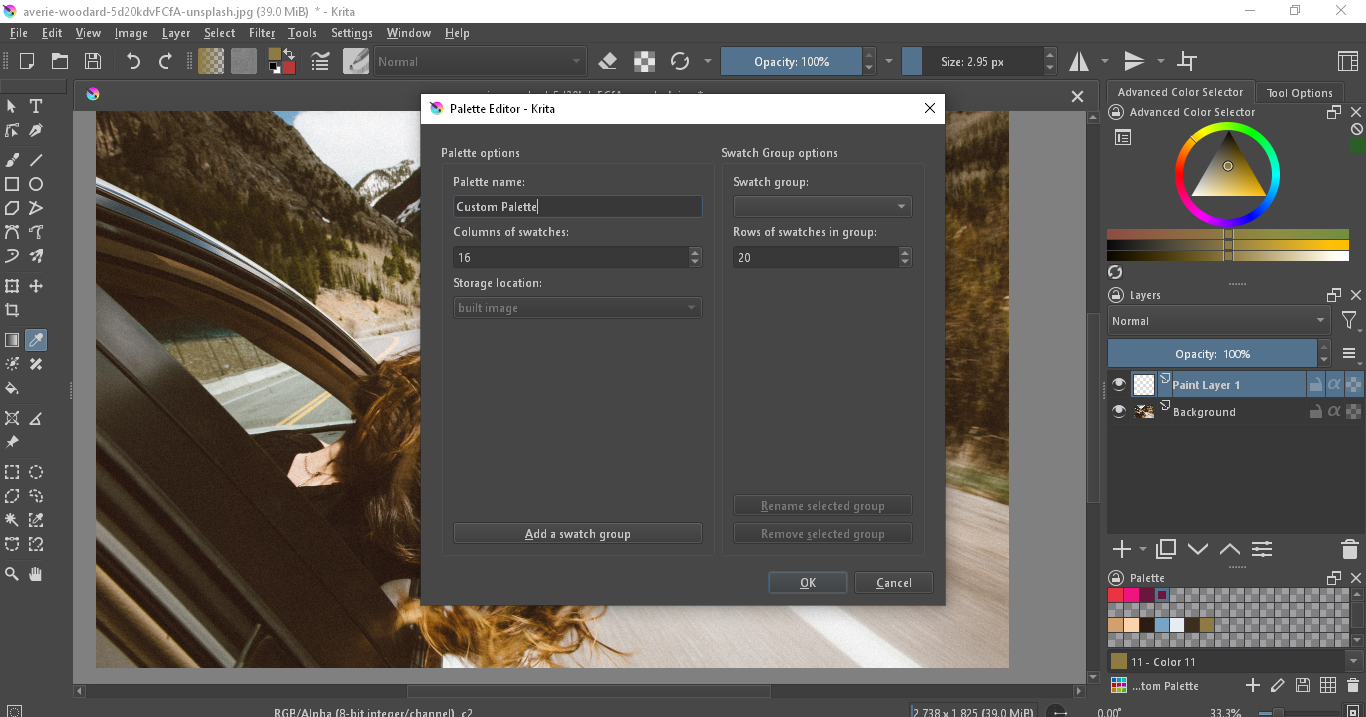
Task: Click the Redo arrow in toolbar
Action: coord(165,61)
